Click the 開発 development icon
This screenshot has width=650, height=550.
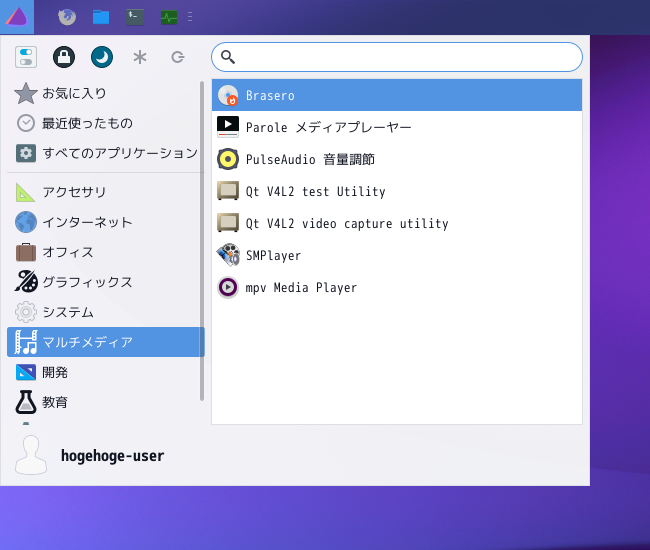tap(26, 372)
